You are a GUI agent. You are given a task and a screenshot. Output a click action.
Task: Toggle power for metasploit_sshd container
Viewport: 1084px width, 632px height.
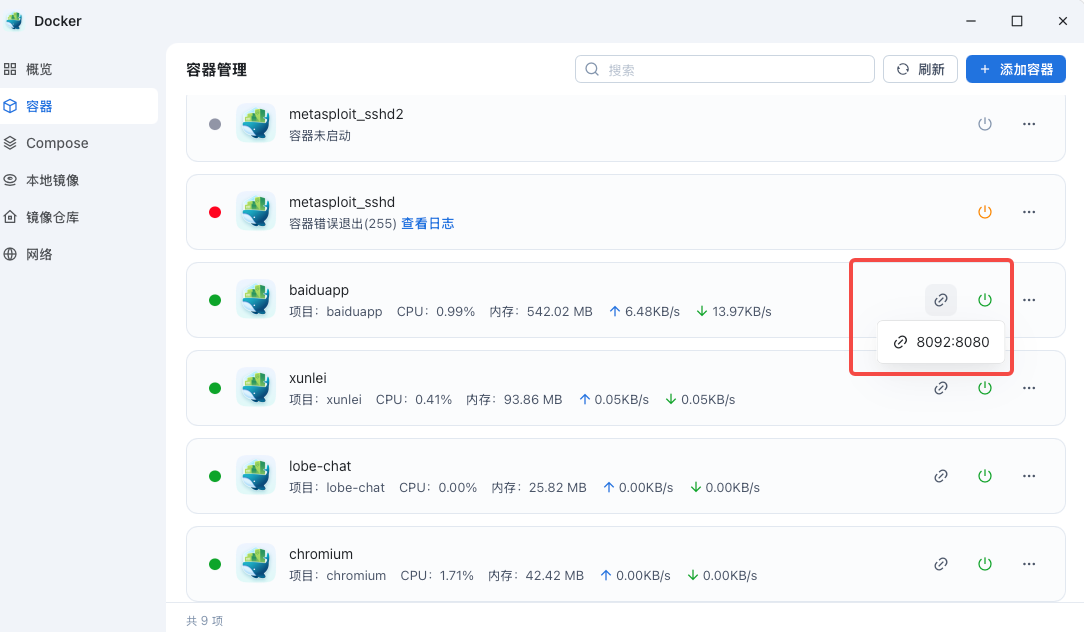(x=984, y=212)
